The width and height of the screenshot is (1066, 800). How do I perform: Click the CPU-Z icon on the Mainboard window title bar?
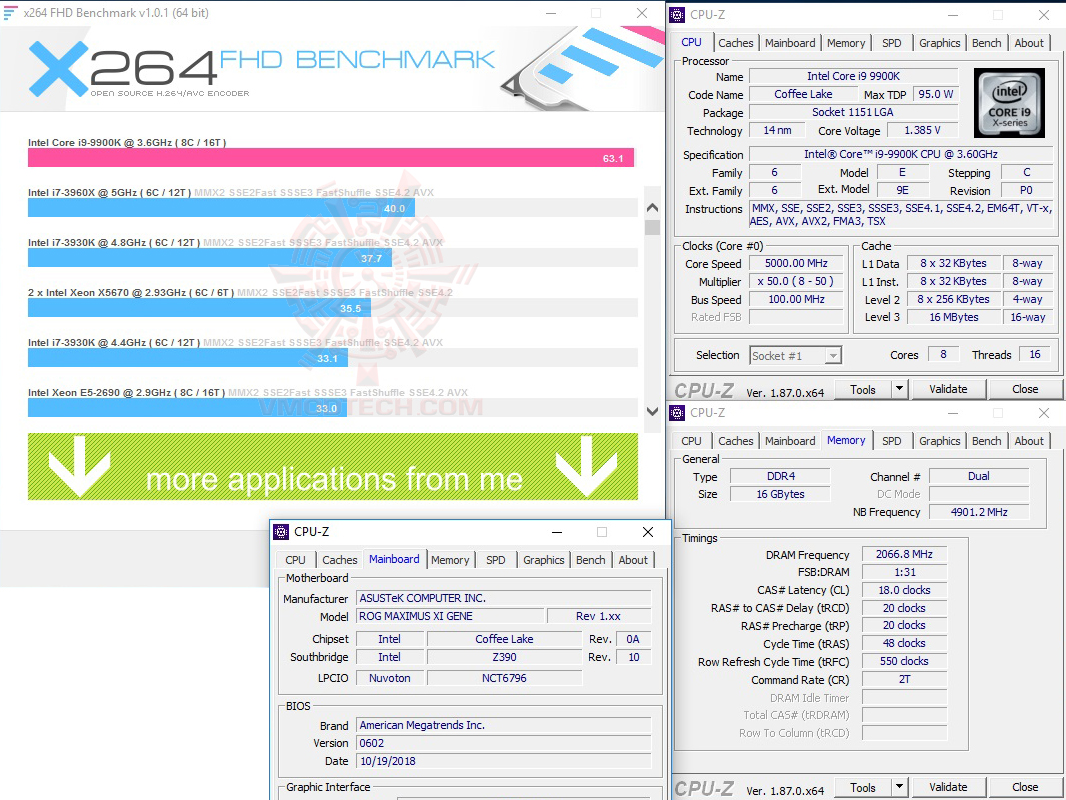283,532
